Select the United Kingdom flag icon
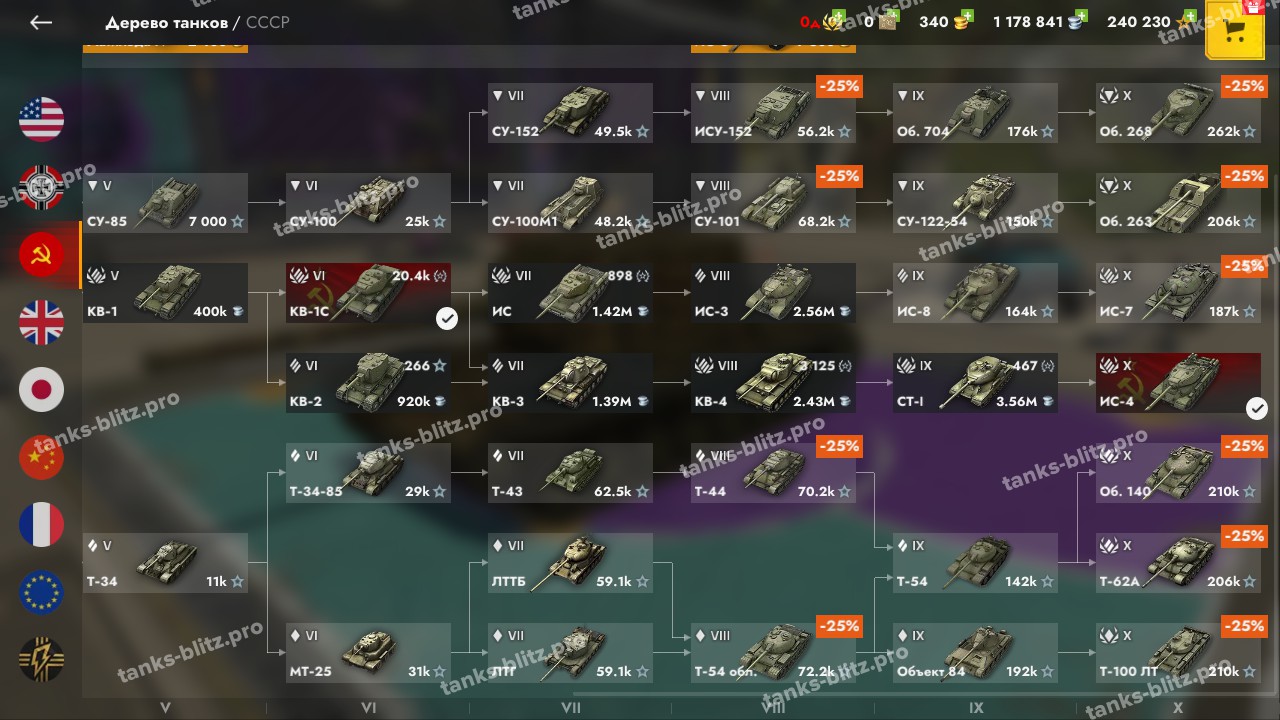This screenshot has width=1280, height=720. coord(41,323)
